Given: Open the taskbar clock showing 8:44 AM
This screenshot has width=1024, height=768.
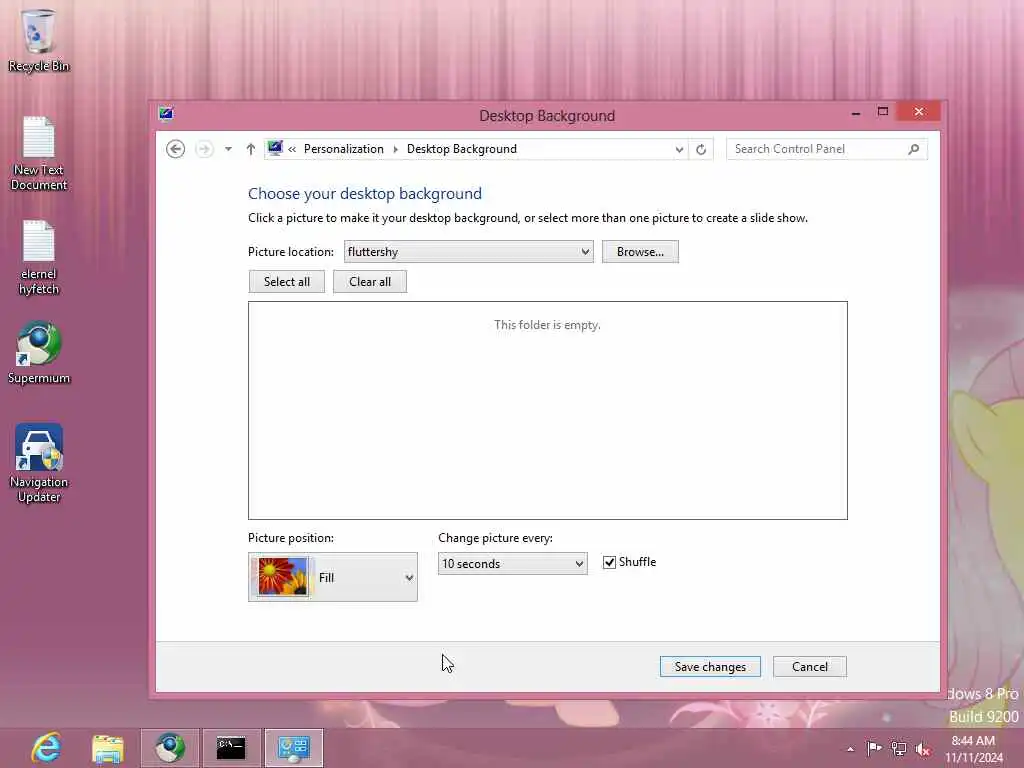Looking at the screenshot, I should point(973,749).
